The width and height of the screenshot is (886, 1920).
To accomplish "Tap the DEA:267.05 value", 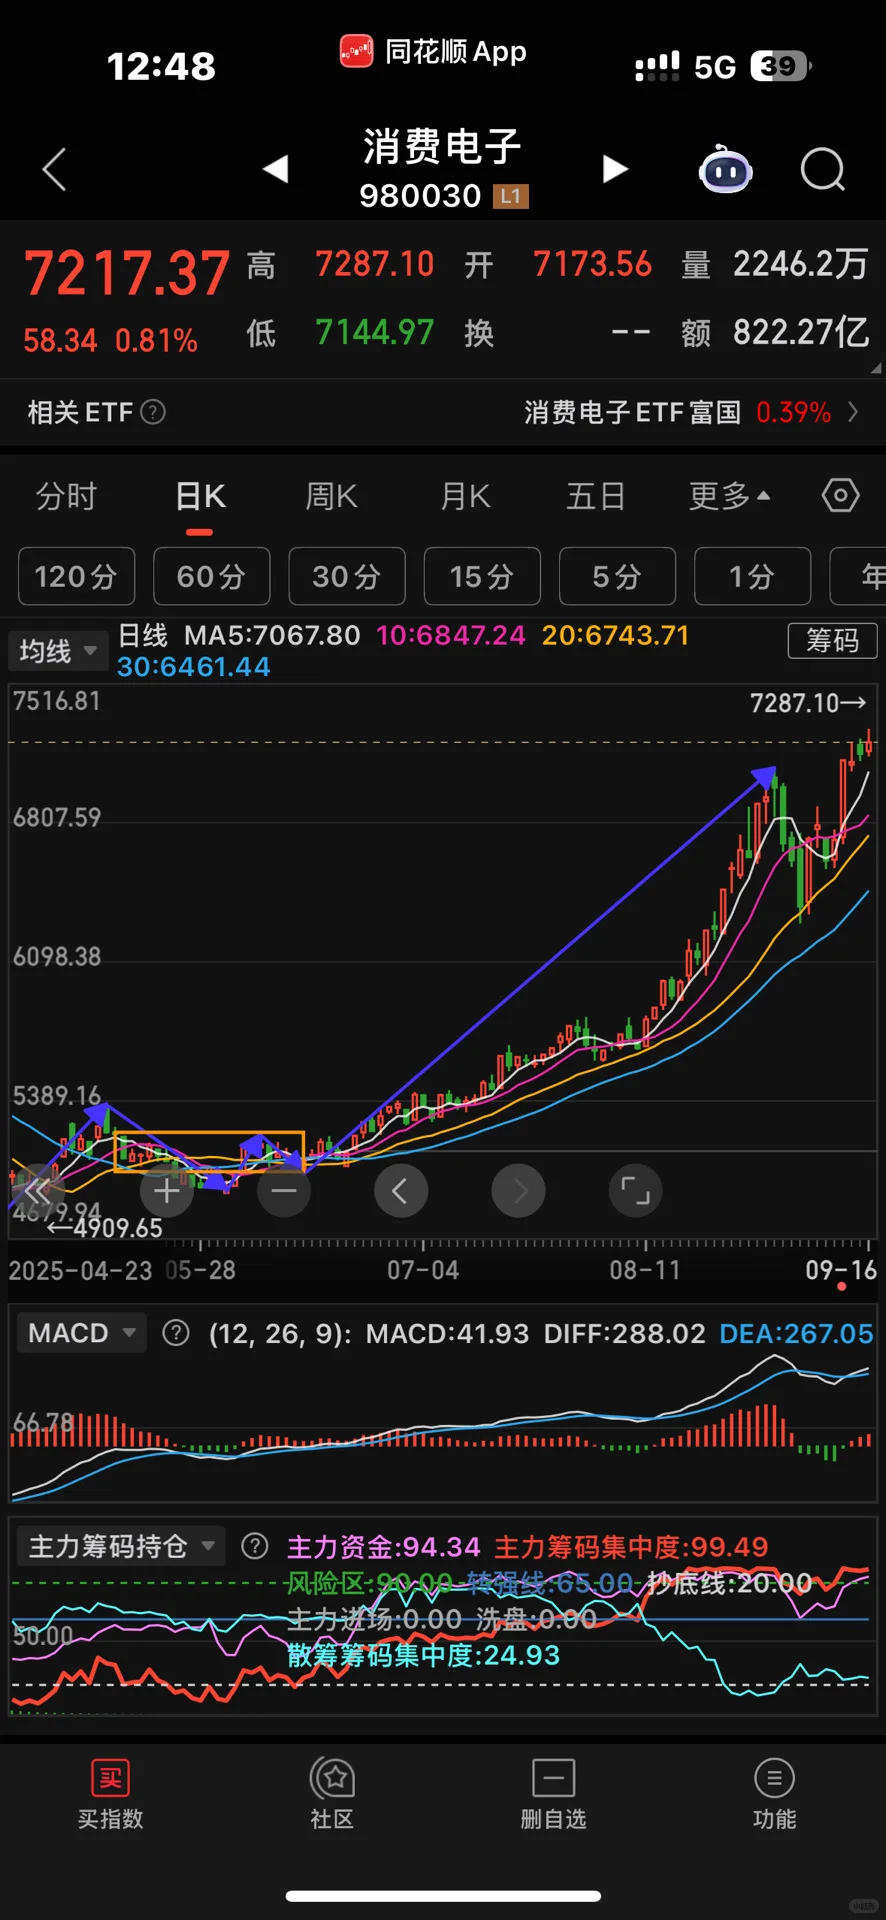I will click(x=796, y=1333).
